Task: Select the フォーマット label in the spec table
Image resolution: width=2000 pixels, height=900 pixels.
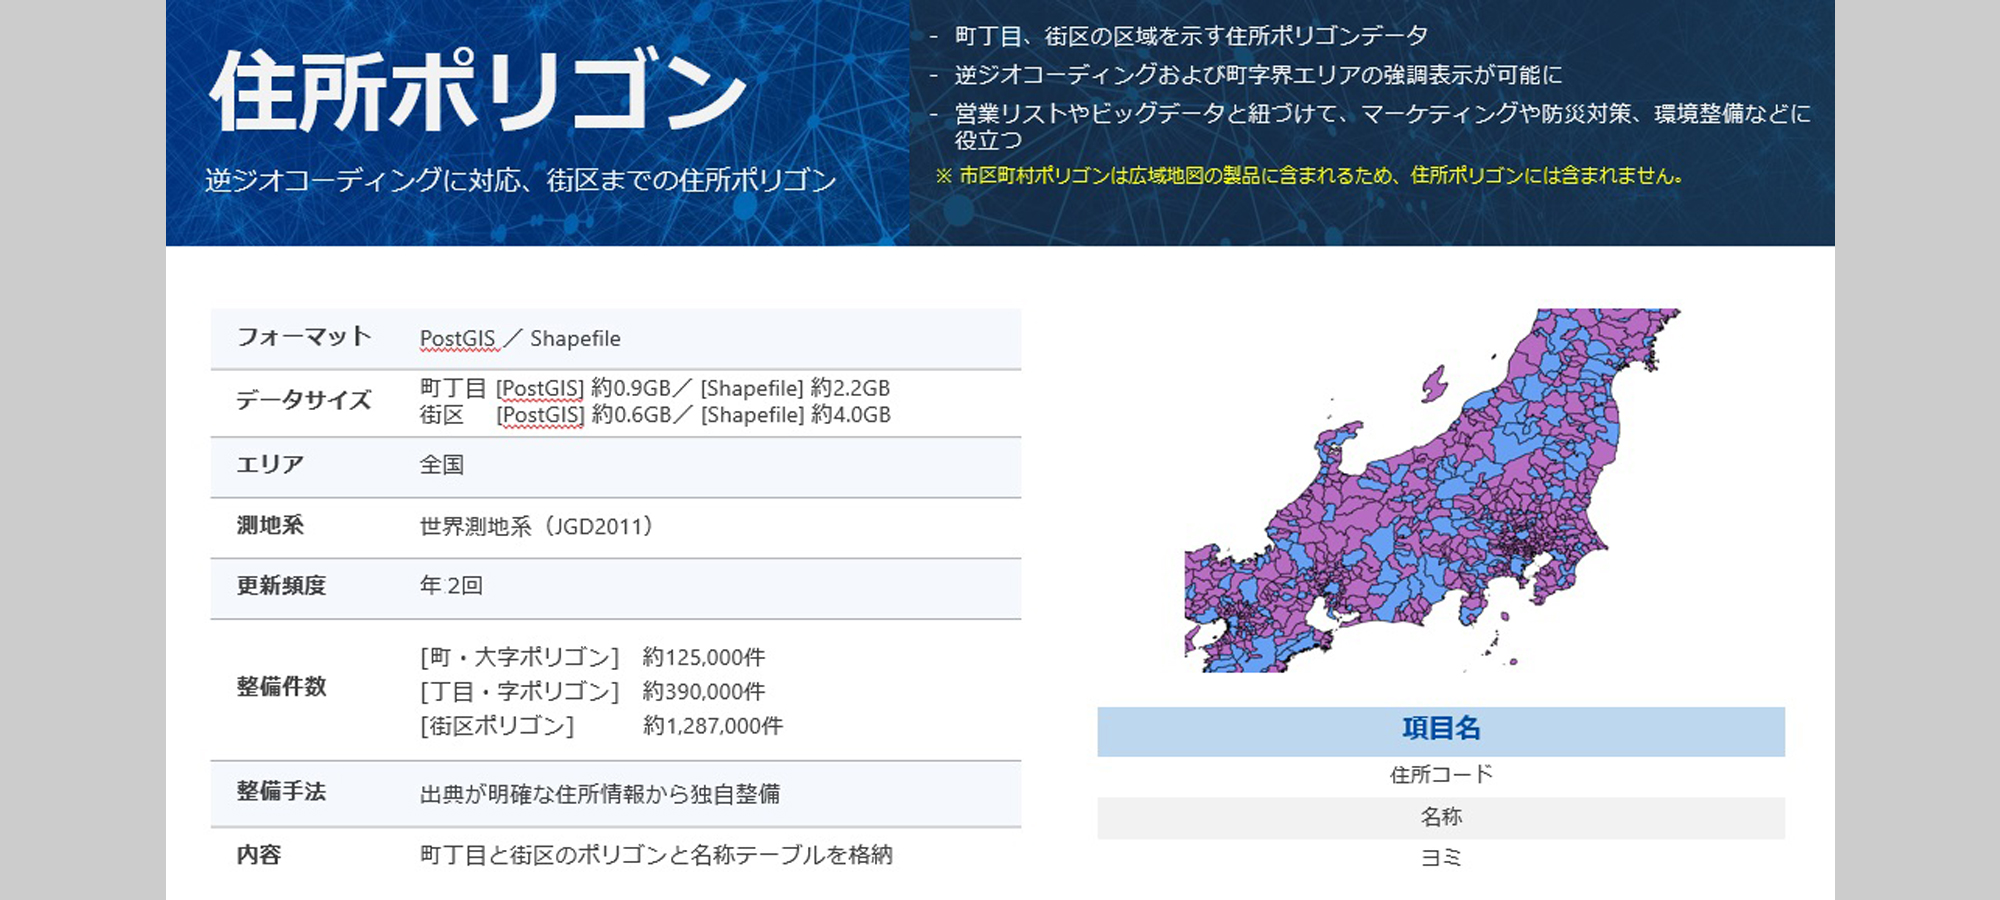Action: pos(305,338)
